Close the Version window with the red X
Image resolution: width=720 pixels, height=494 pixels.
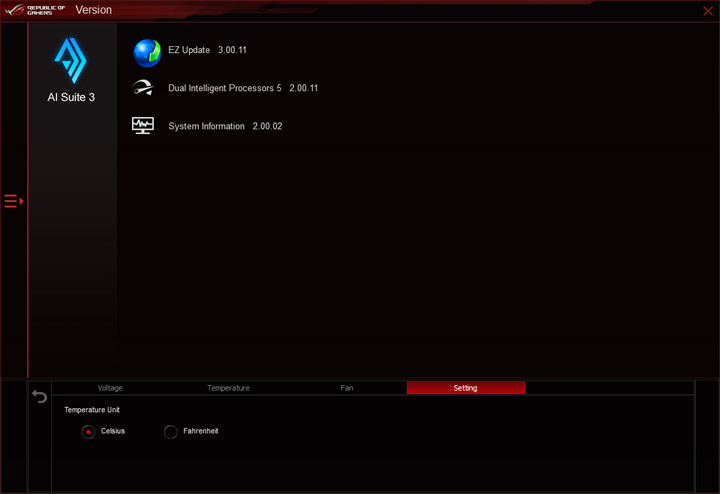click(x=708, y=11)
